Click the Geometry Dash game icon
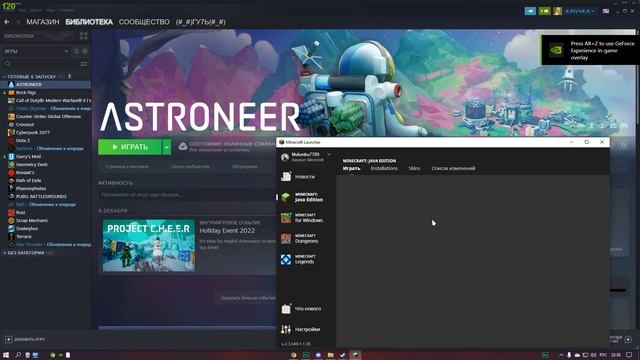 pyautogui.click(x=11, y=164)
